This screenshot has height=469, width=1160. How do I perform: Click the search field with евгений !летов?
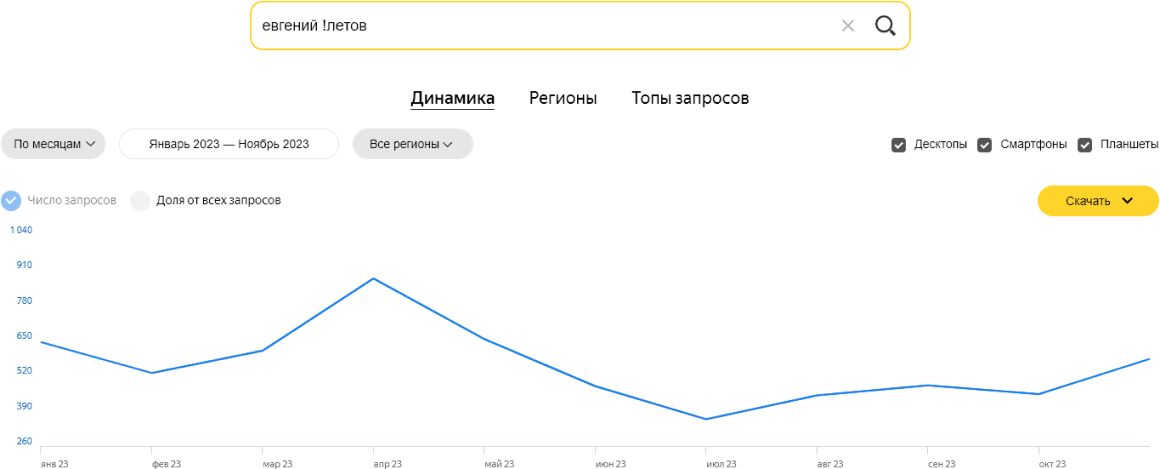[x=540, y=26]
